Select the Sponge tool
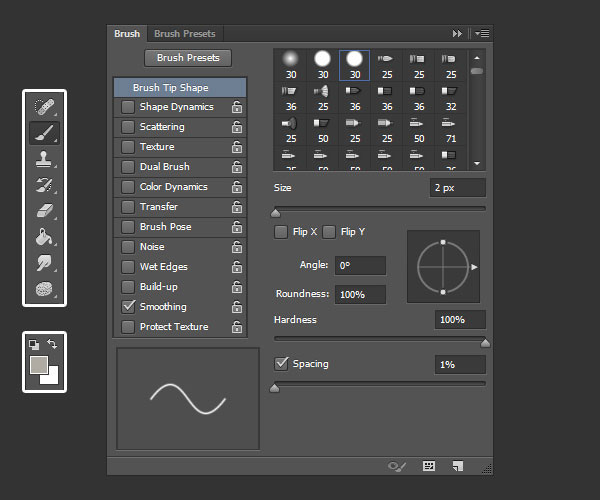The width and height of the screenshot is (600, 500). [x=44, y=289]
